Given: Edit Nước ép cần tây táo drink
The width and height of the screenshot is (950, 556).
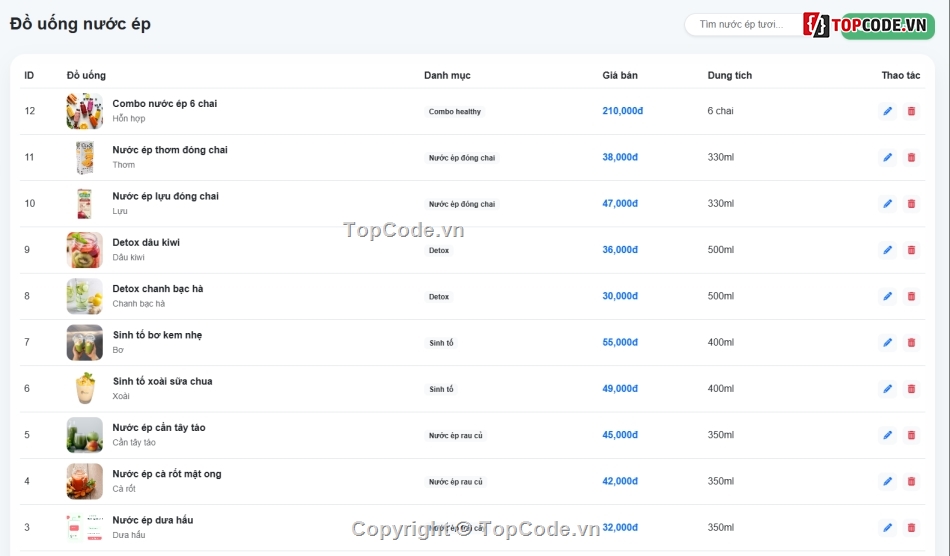Looking at the screenshot, I should click(x=887, y=435).
